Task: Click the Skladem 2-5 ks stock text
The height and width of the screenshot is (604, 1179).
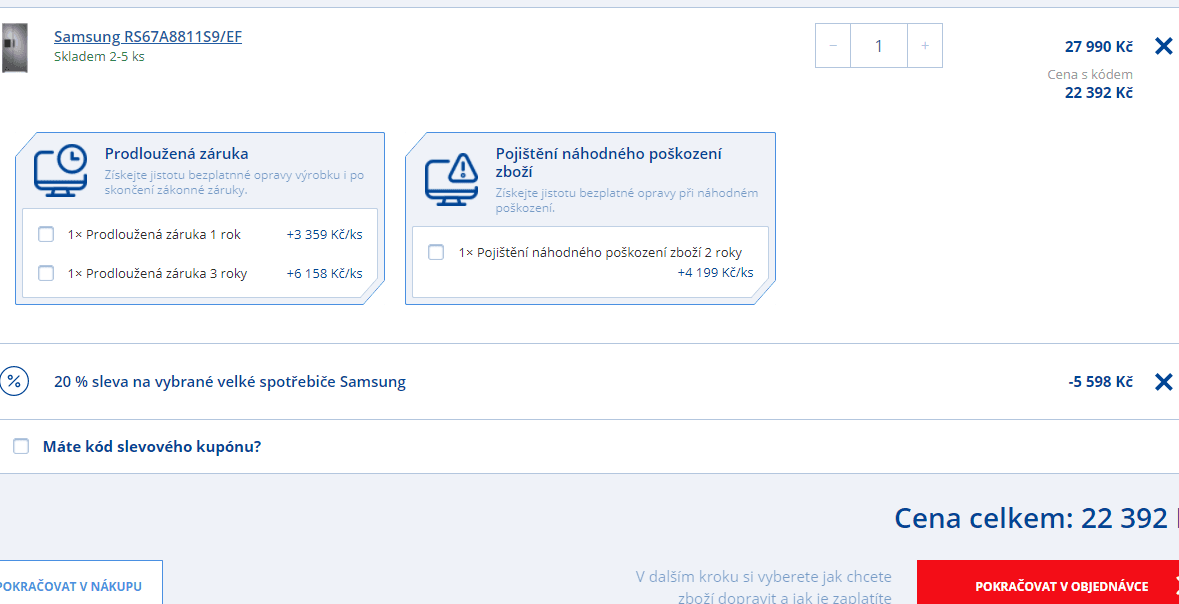Action: [x=99, y=56]
